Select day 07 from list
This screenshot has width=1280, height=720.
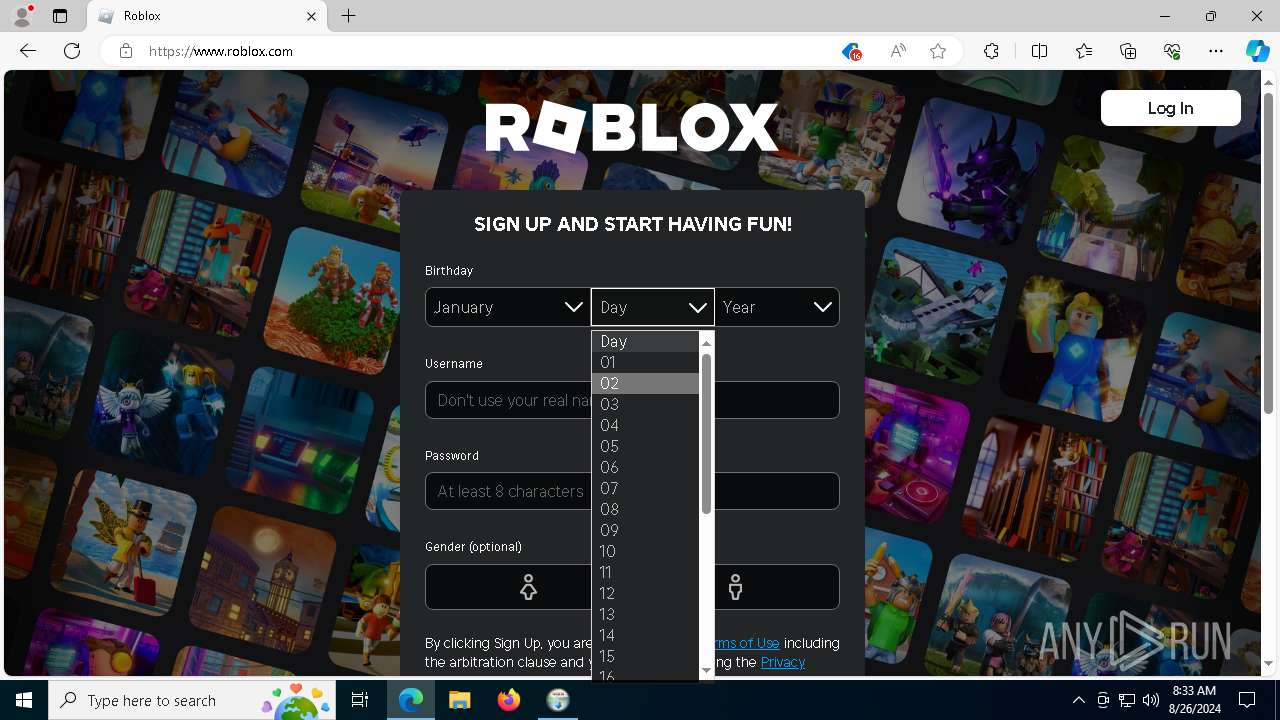[x=645, y=488]
